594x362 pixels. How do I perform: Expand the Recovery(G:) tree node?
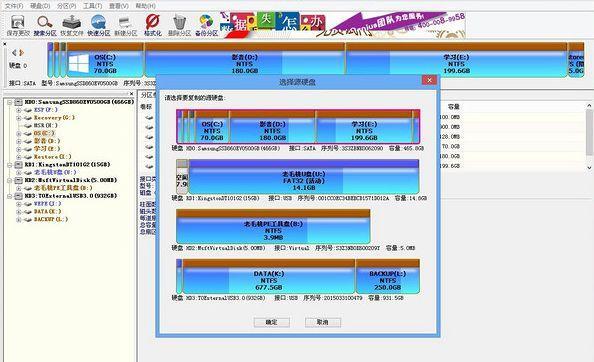pos(18,118)
